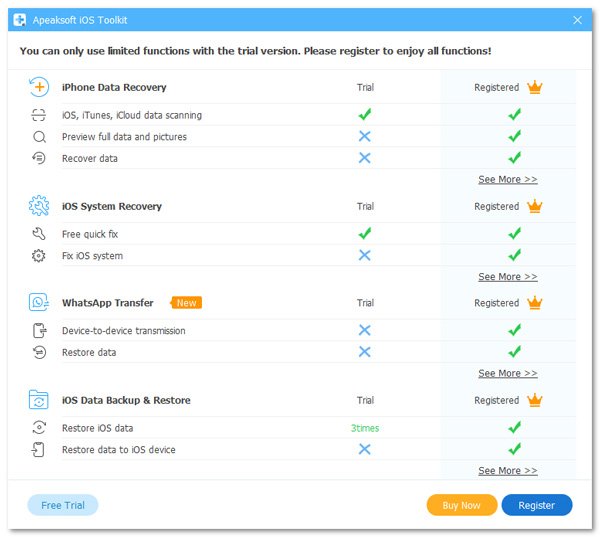This screenshot has height=537, width=600.
Task: Click the Restore data to iOS device label
Action: click(119, 450)
